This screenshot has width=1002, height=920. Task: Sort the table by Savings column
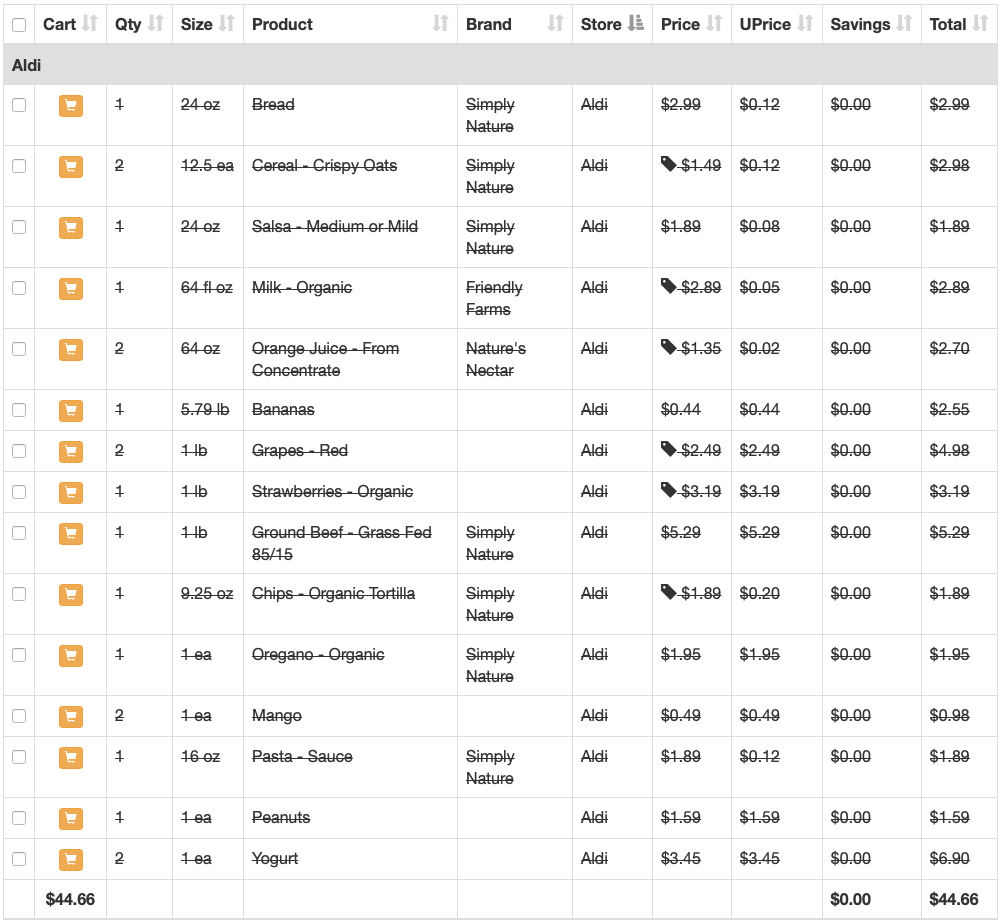click(872, 24)
